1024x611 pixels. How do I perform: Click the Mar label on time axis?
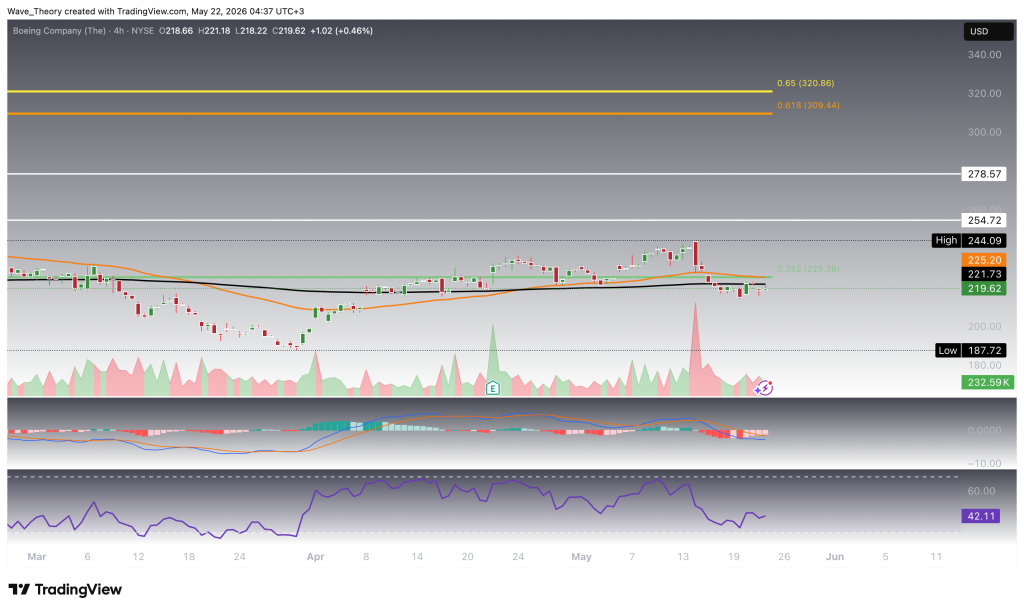click(37, 557)
